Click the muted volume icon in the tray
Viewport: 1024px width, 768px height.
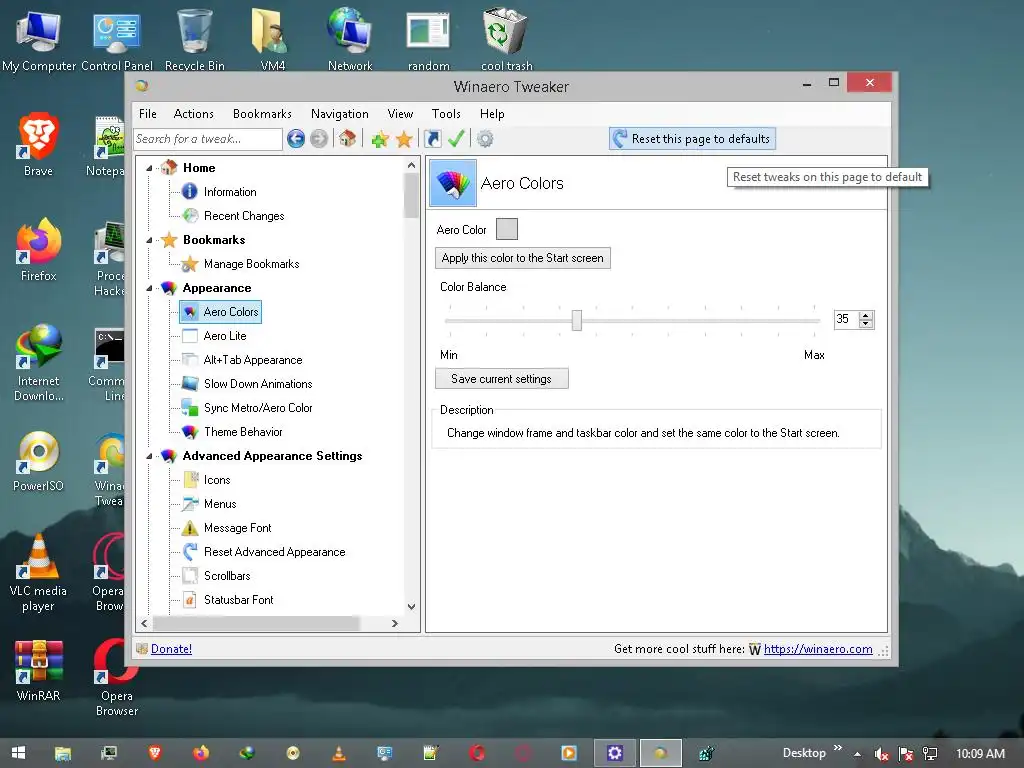[x=881, y=754]
